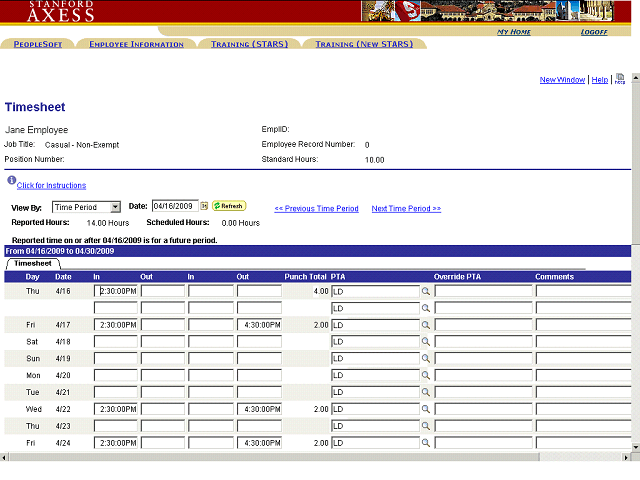Select the Timesheet grid tab
The height and width of the screenshot is (480, 640).
[33, 263]
